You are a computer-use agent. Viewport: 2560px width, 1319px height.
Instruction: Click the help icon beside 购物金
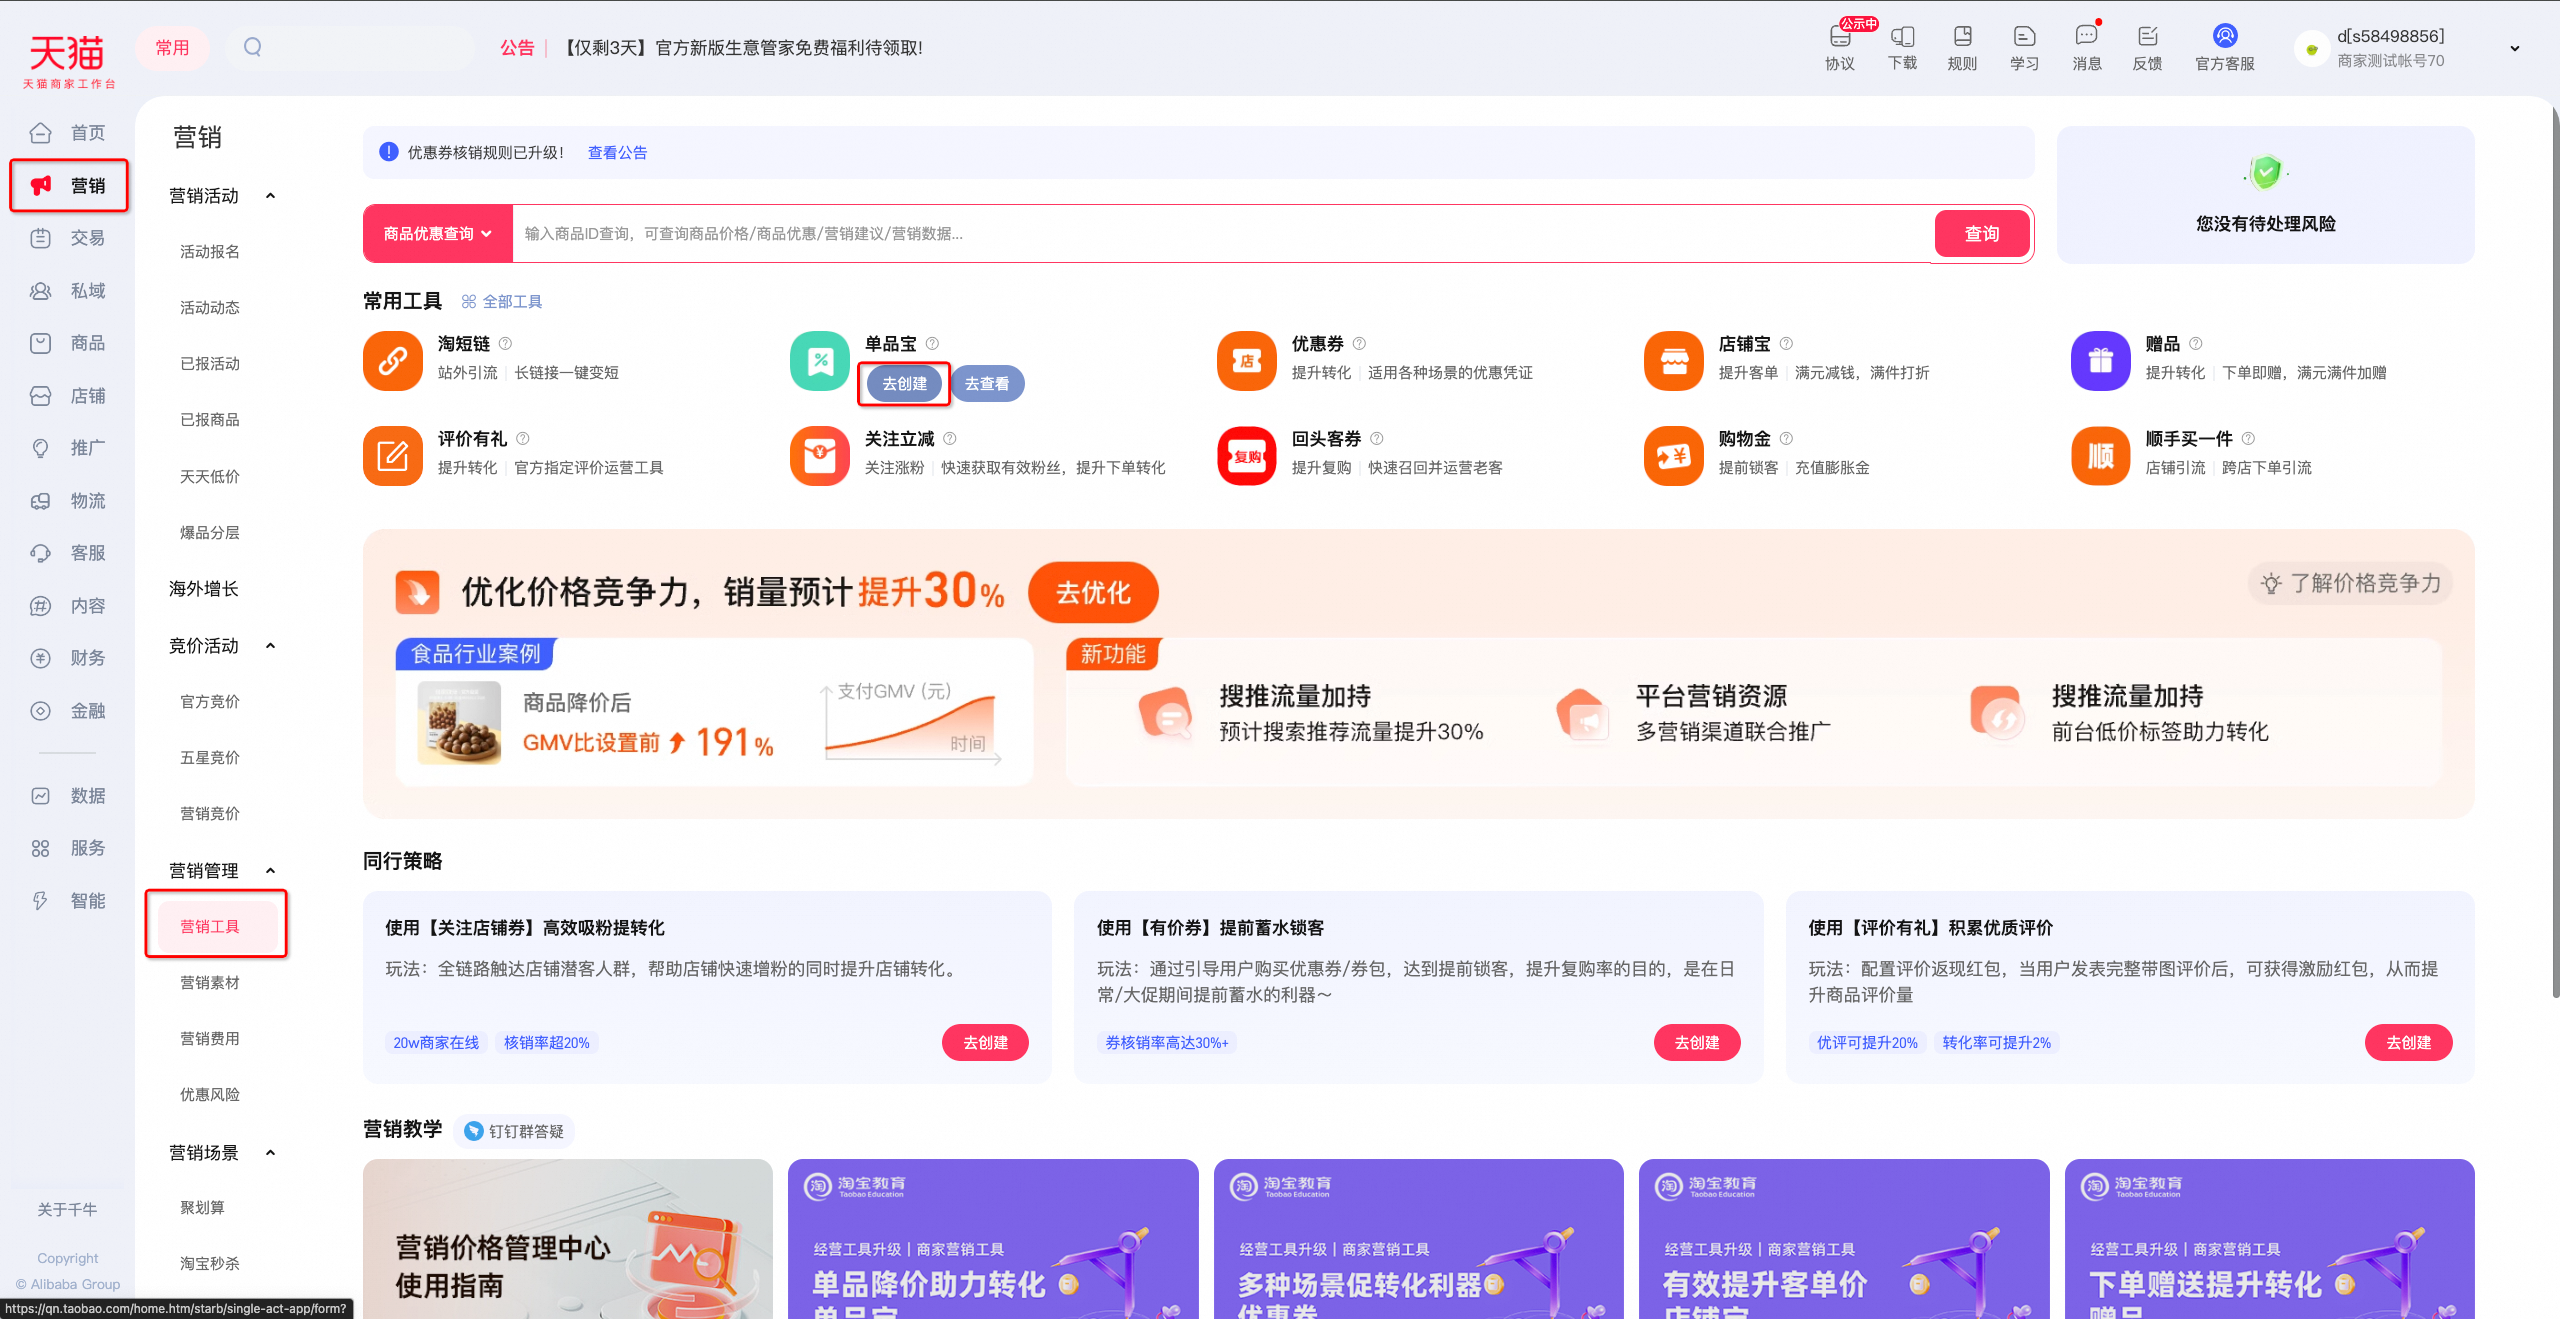pos(1786,438)
